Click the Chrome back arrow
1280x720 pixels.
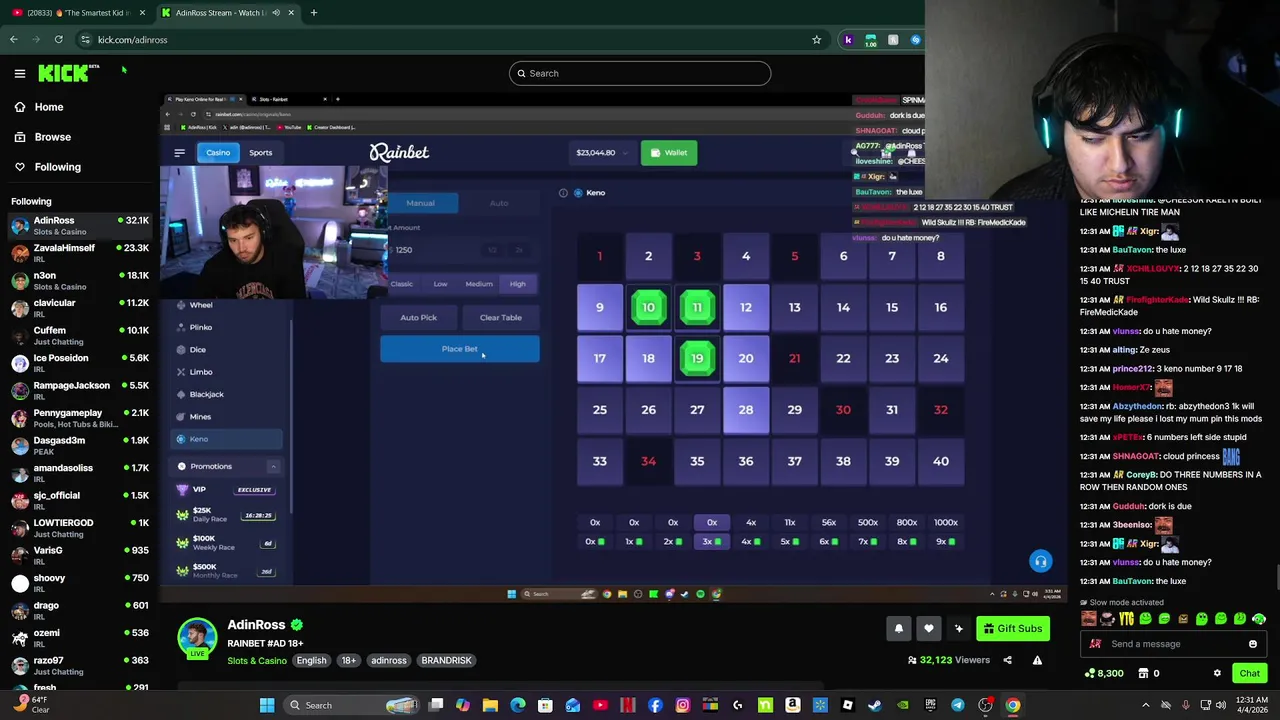pyautogui.click(x=14, y=40)
